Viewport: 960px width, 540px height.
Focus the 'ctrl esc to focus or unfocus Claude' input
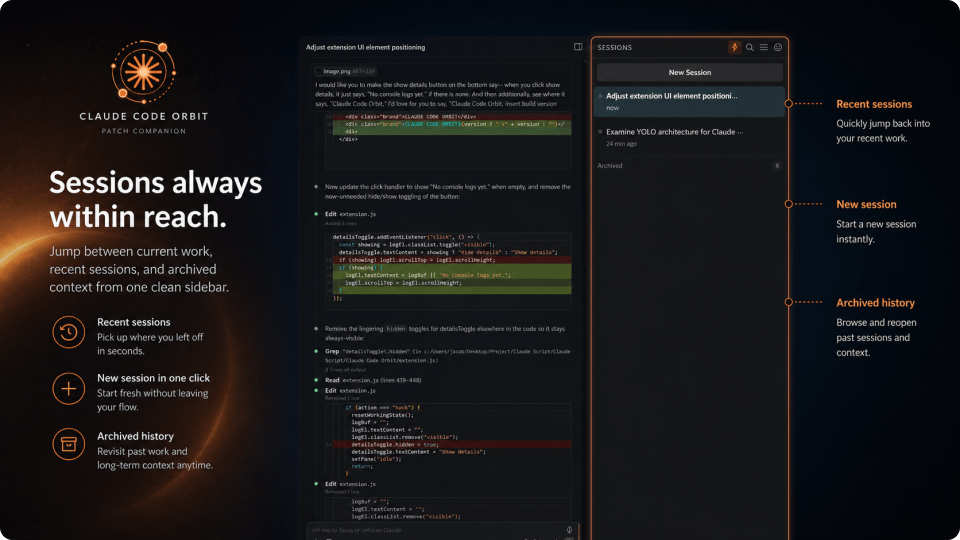click(x=436, y=530)
